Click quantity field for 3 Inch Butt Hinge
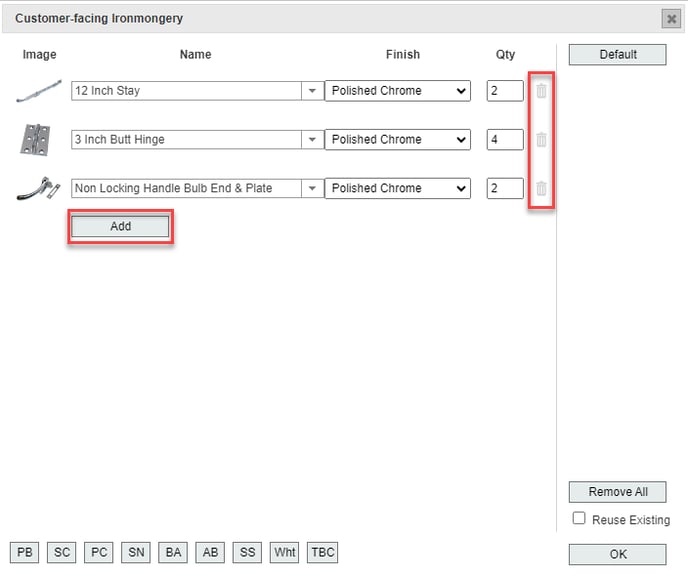This screenshot has height=576, width=688. coord(505,140)
